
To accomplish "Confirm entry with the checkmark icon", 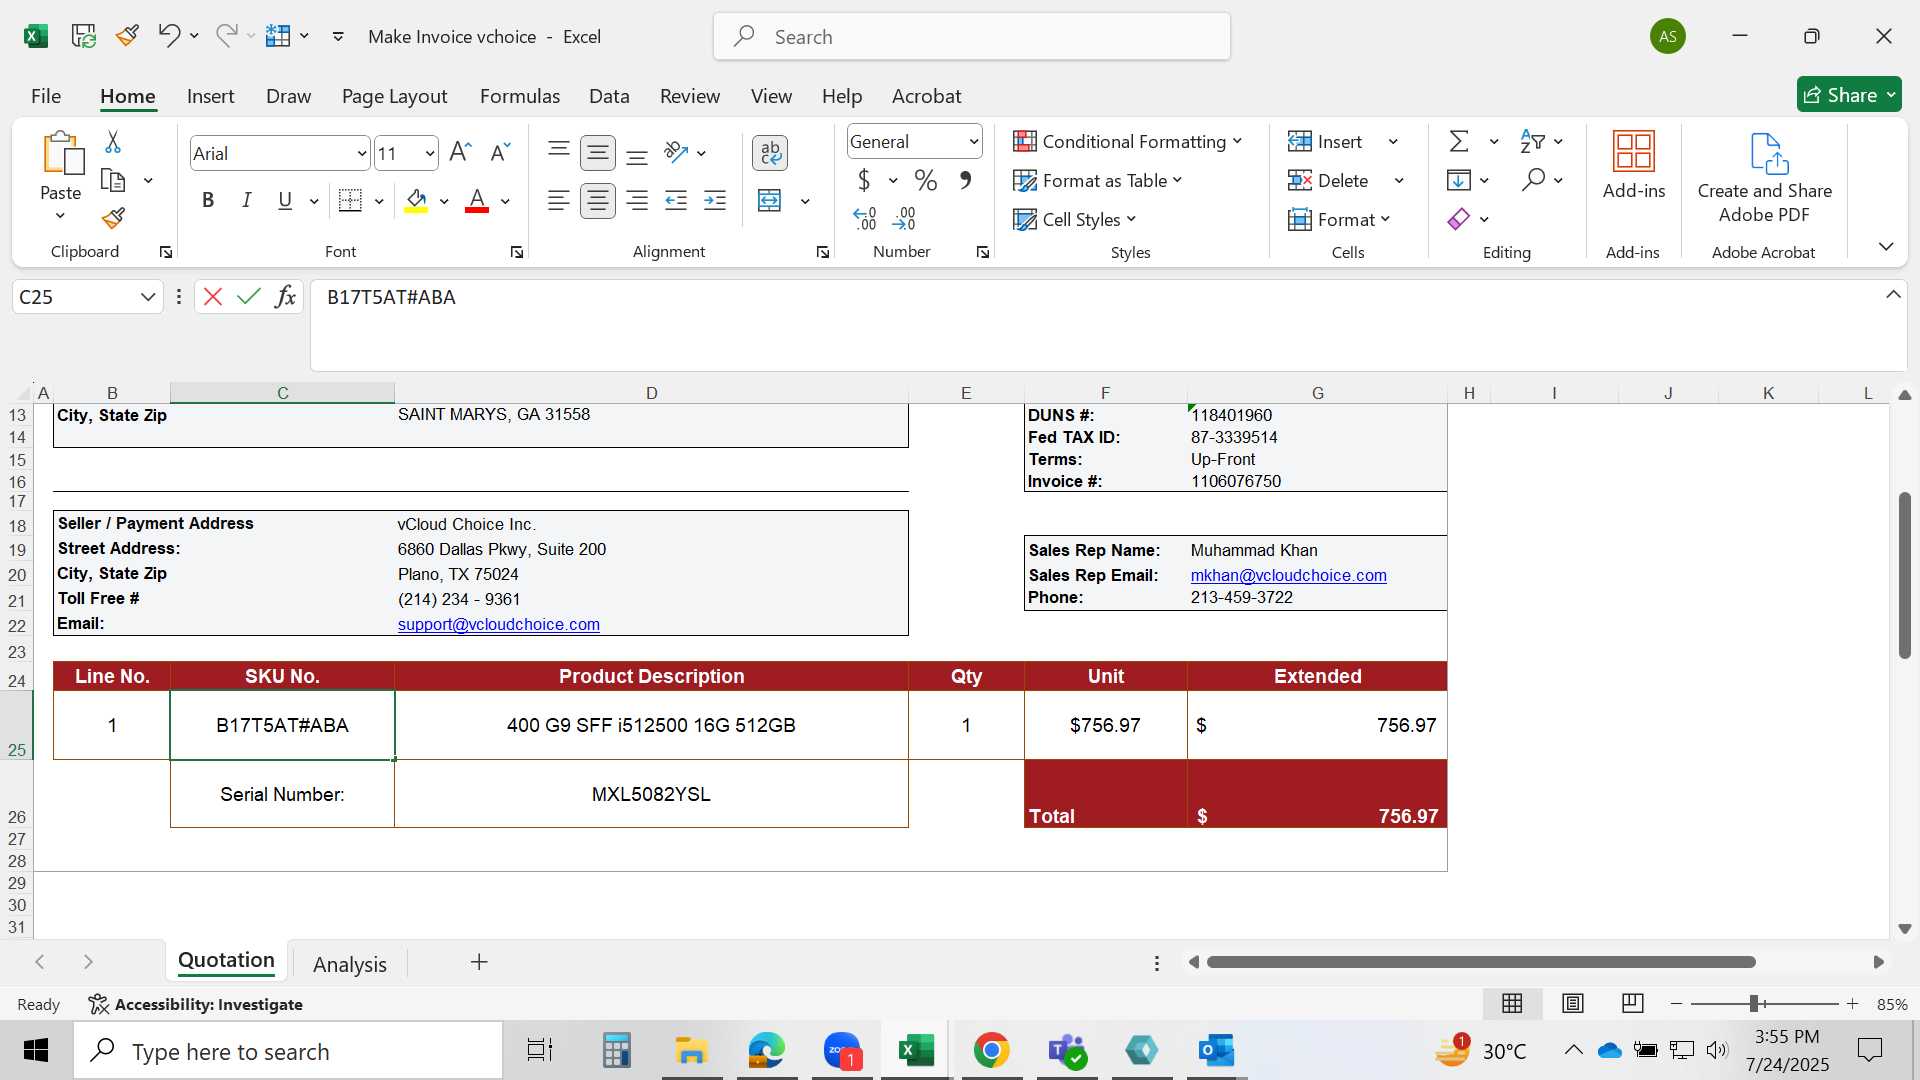I will pos(249,297).
